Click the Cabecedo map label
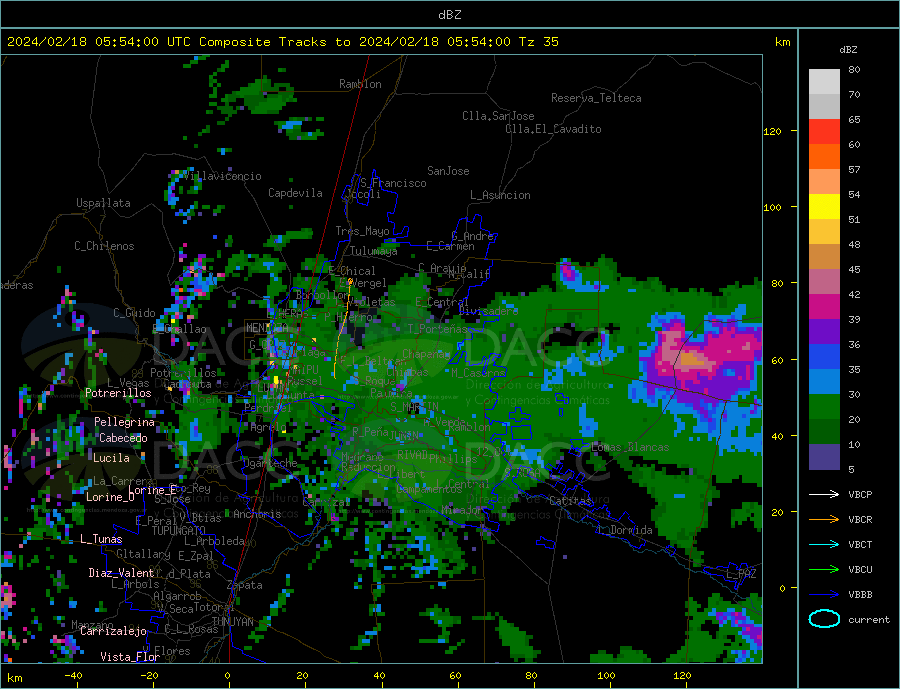The height and width of the screenshot is (689, 900). (123, 438)
